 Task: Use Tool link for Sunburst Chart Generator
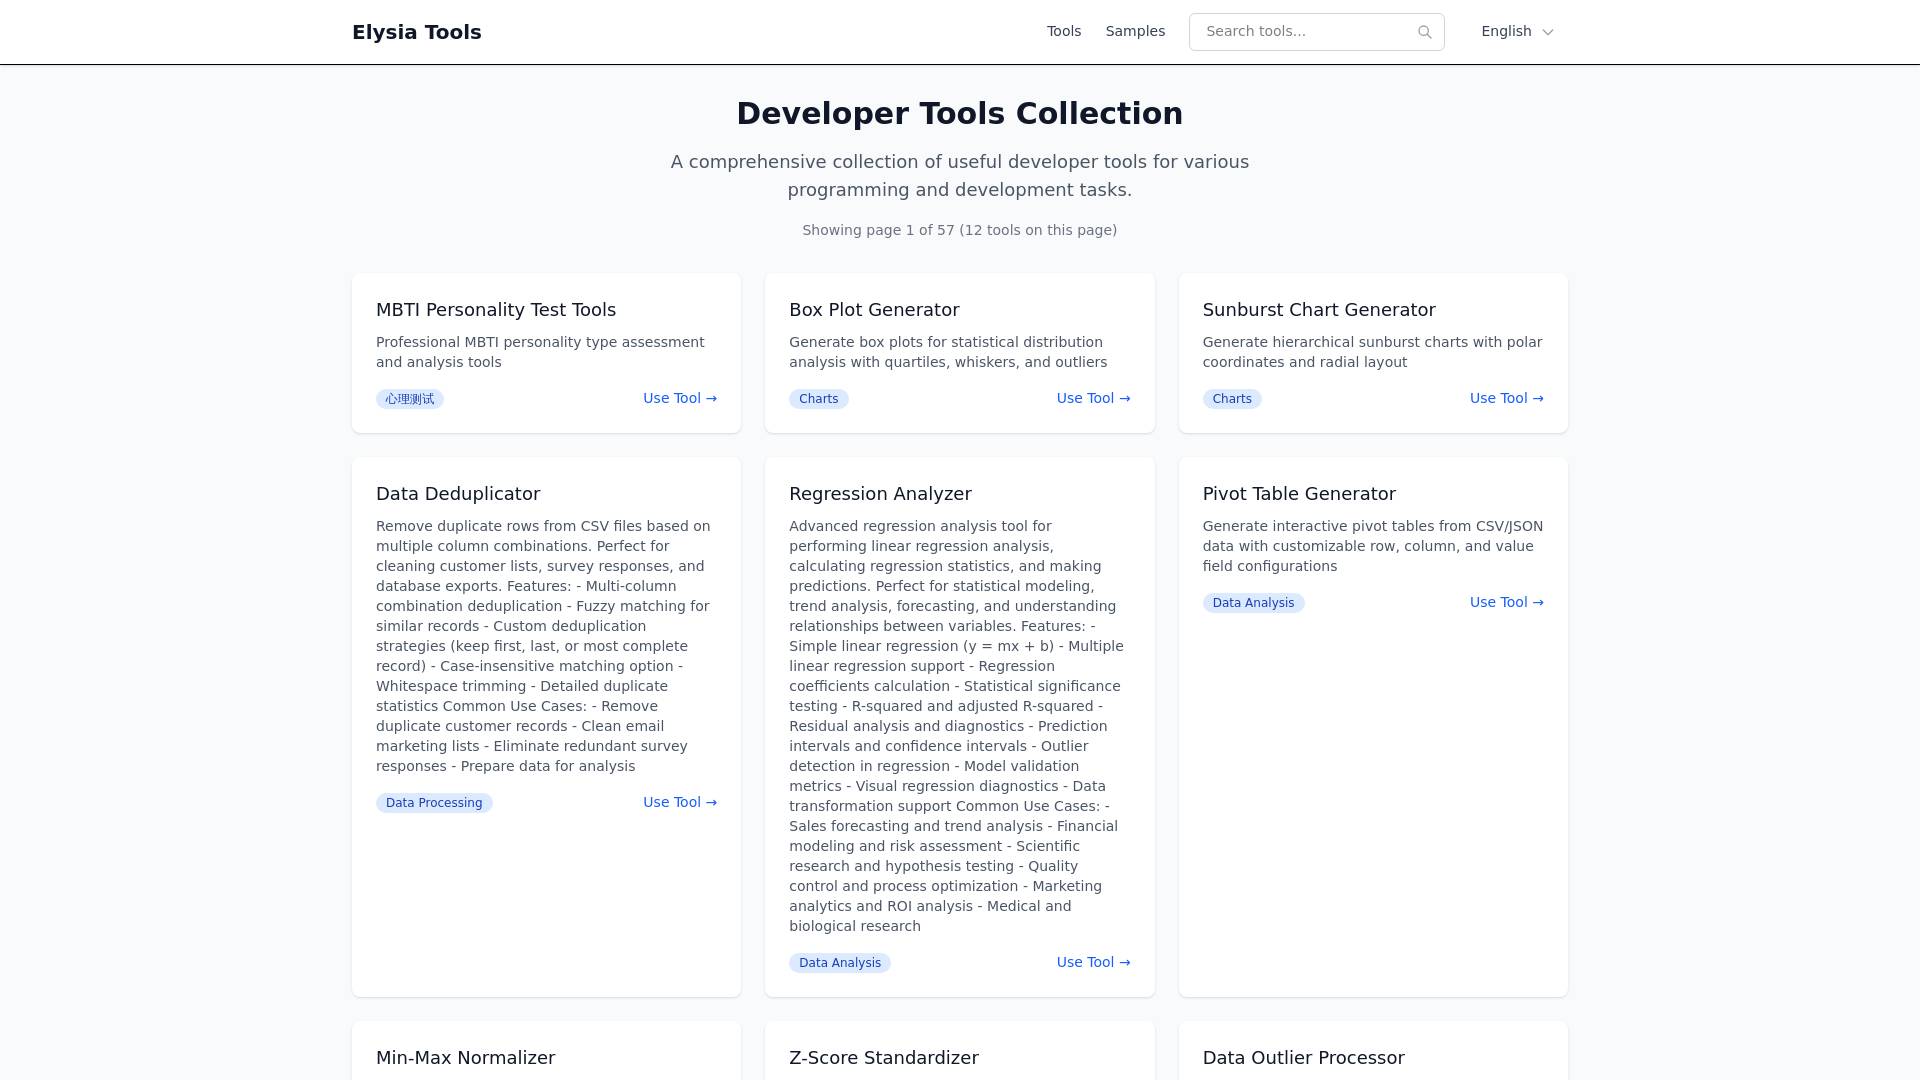pos(1506,398)
